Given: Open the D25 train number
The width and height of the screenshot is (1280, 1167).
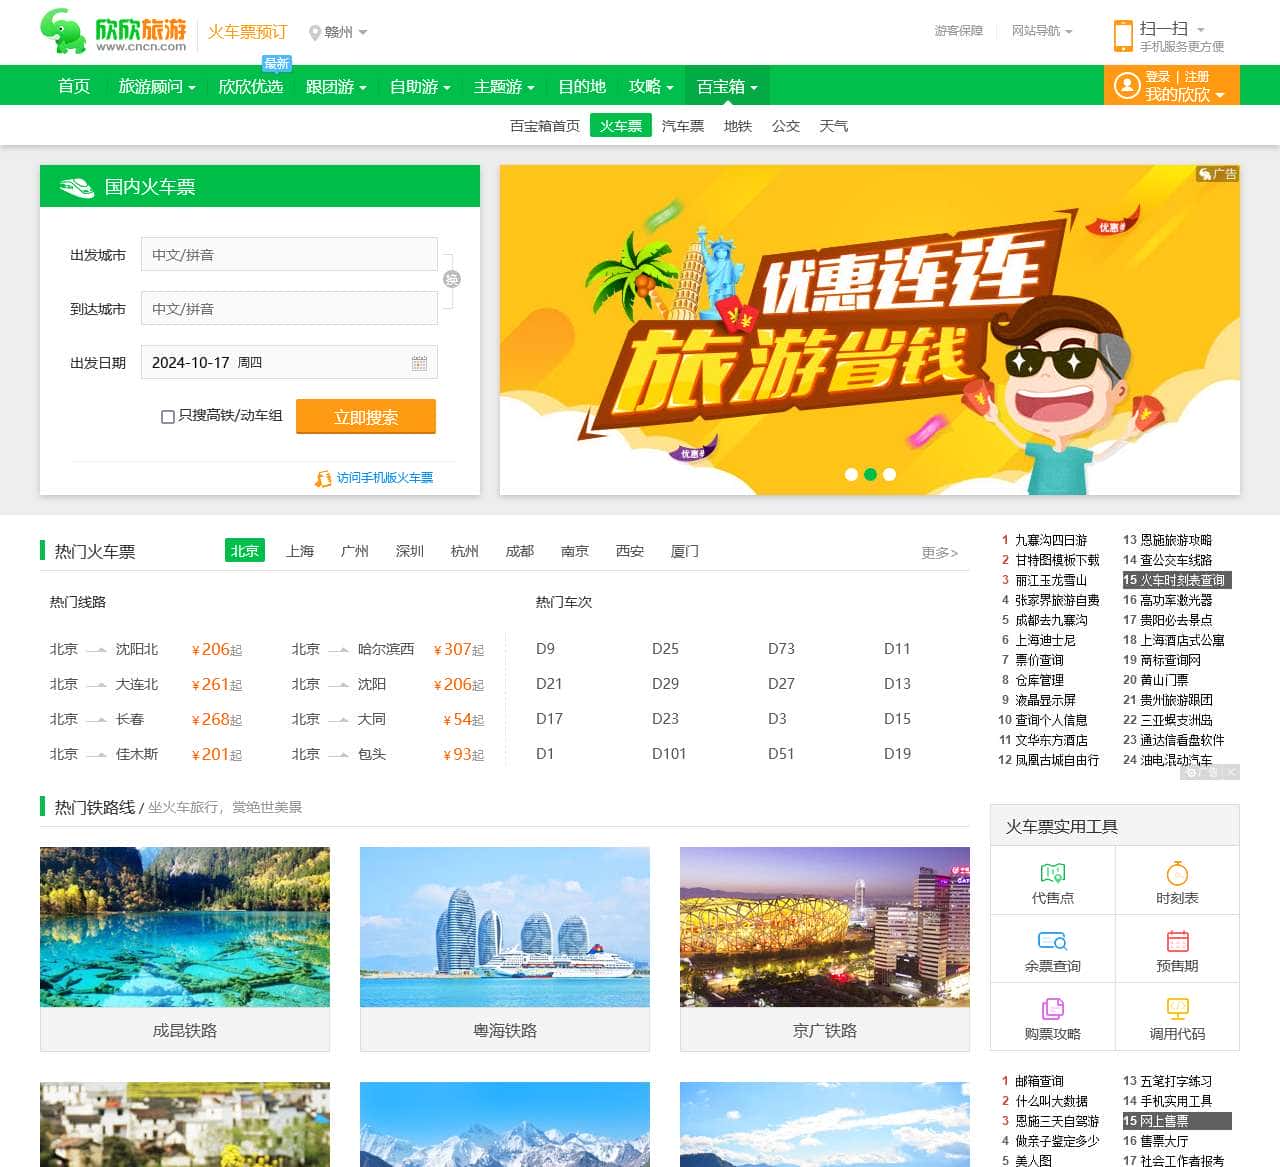Looking at the screenshot, I should (x=665, y=649).
